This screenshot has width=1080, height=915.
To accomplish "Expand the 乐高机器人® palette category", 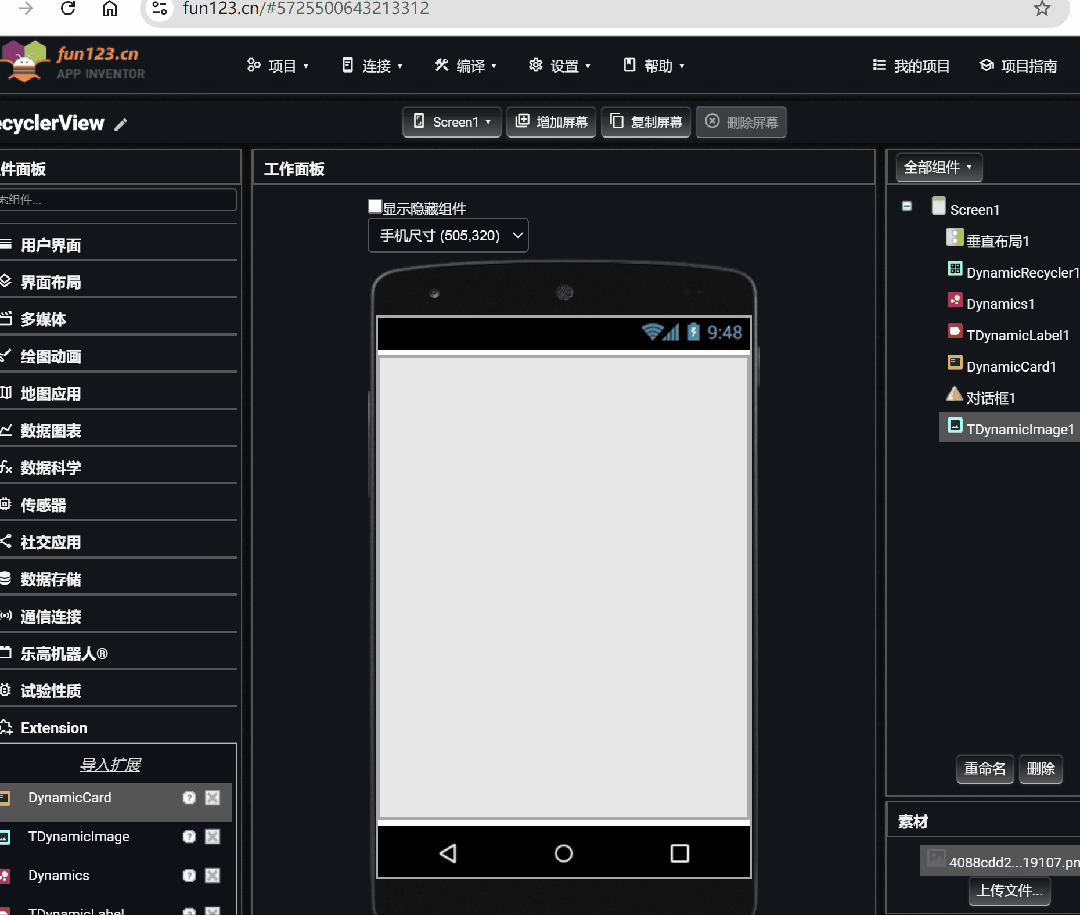I will 118,654.
